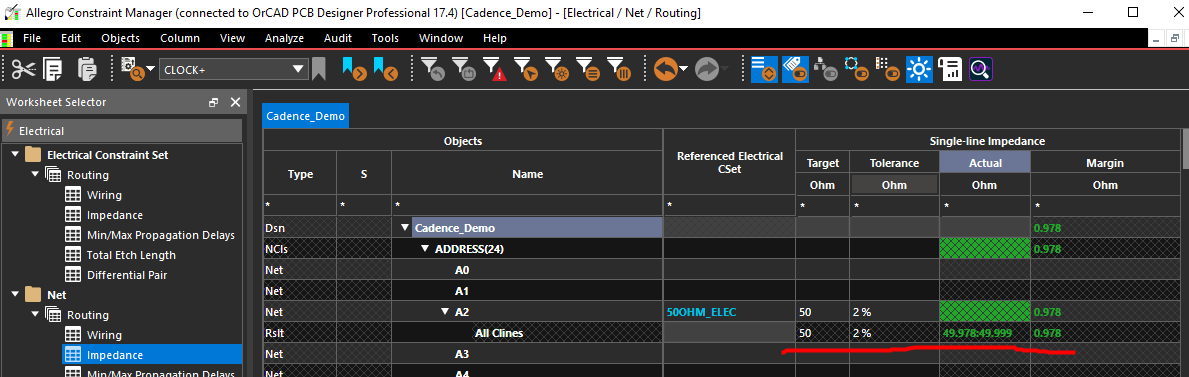Open the report document icon

pyautogui.click(x=949, y=69)
